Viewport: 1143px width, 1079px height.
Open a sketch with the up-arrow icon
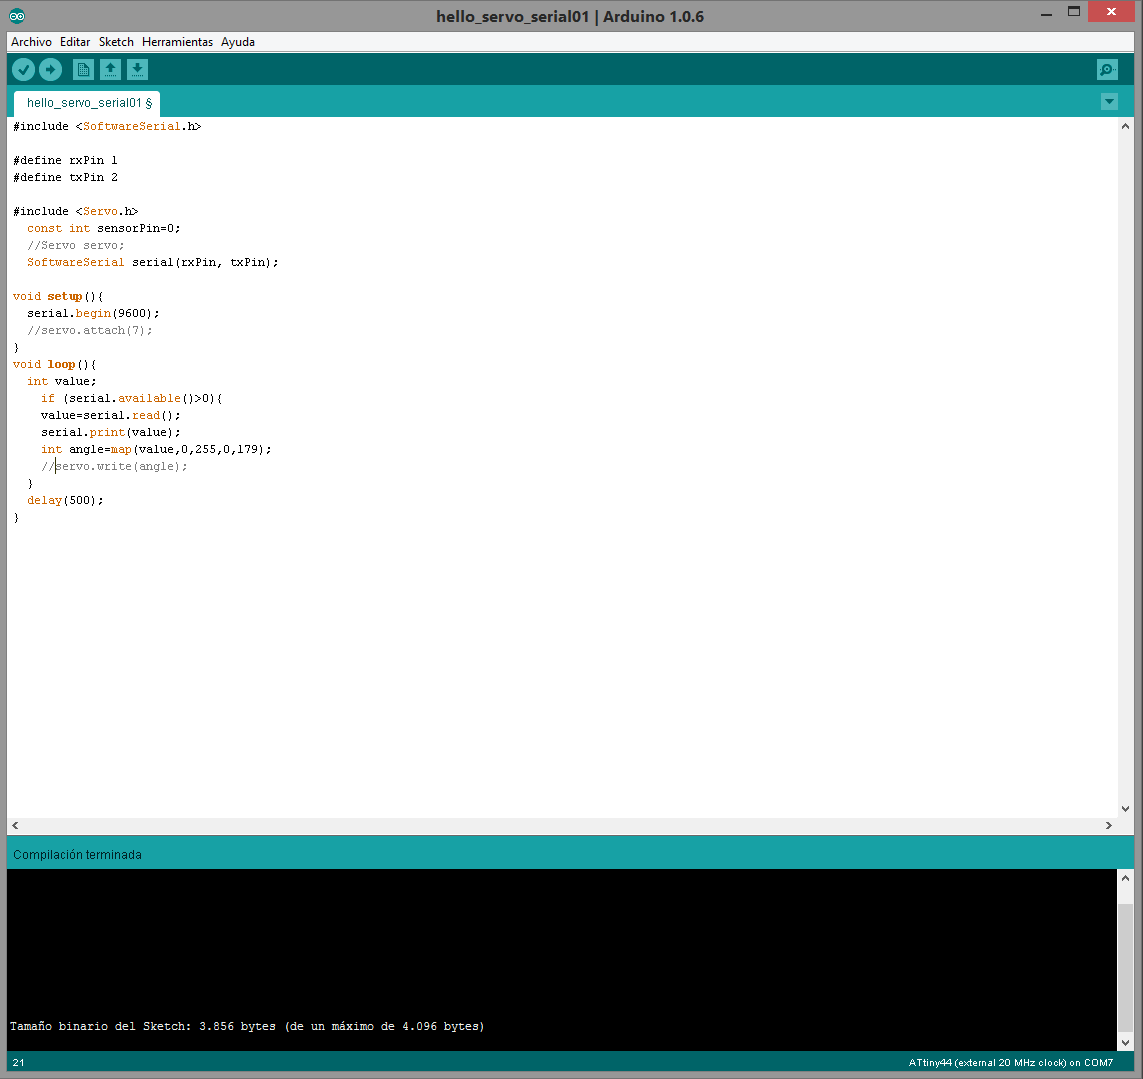(110, 70)
